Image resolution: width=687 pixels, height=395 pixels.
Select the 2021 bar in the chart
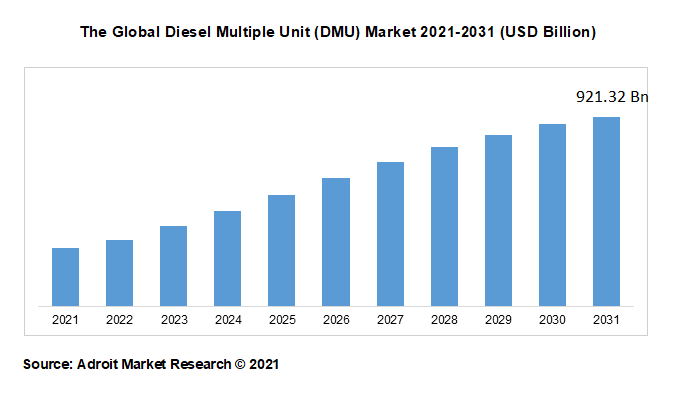(65, 277)
